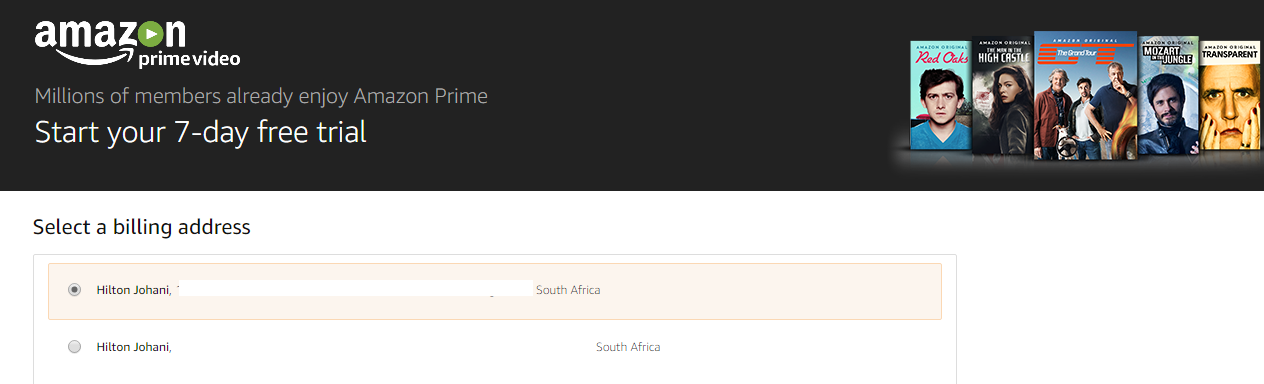Viewport: 1264px width, 384px height.
Task: Click the "Millions of members already enjoy Amazon Prime" text
Action: pyautogui.click(x=261, y=97)
